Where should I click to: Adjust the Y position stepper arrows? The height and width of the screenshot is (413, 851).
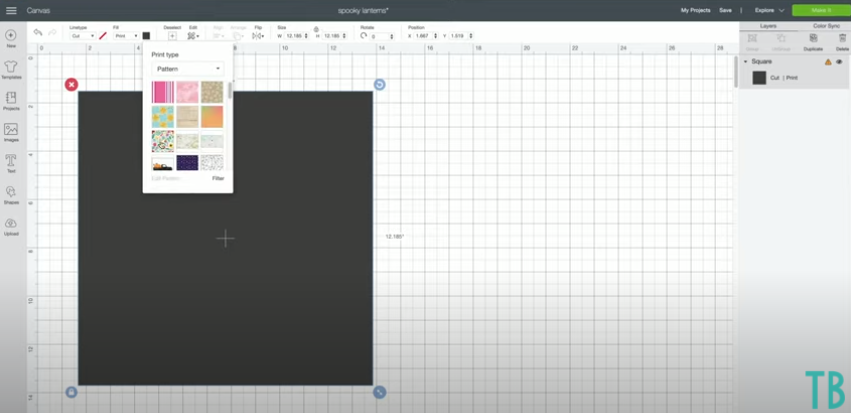click(471, 36)
